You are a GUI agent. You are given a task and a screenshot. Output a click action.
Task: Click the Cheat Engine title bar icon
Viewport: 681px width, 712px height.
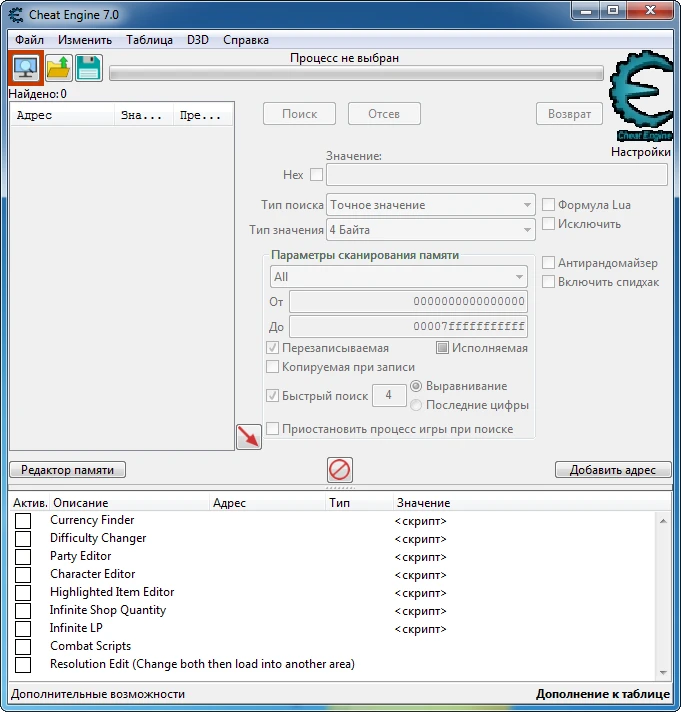click(x=16, y=15)
